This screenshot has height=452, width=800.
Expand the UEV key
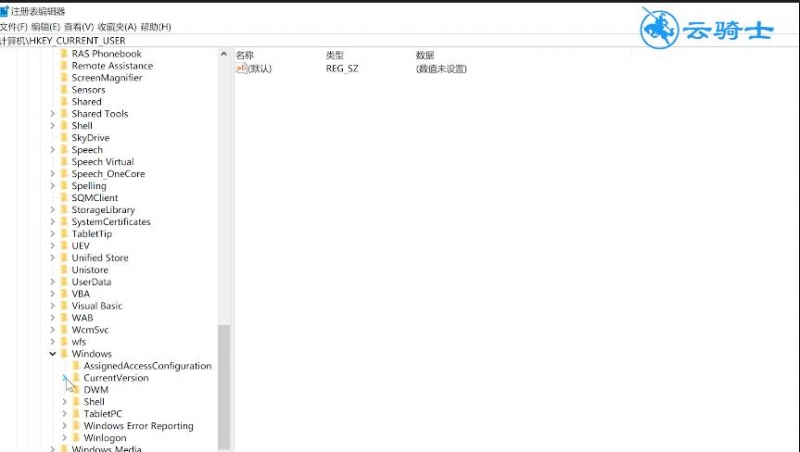click(53, 246)
